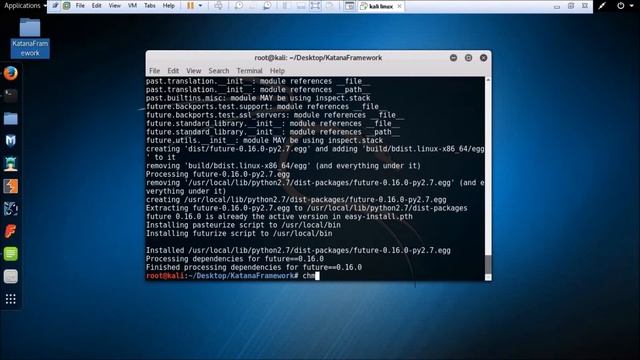Viewport: 640px width, 360px height.
Task: Expand system menu arrow in top bar
Action: (x=631, y=6)
